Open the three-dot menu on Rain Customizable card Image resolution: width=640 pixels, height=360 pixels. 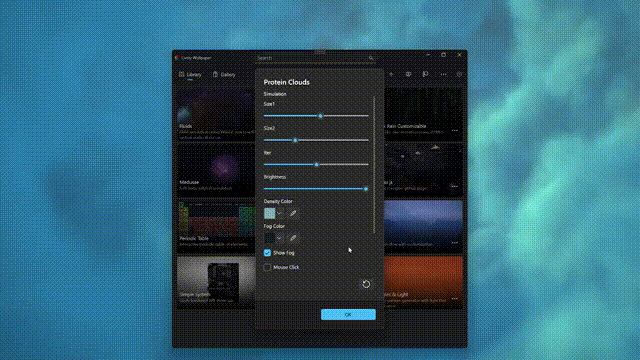(455, 131)
